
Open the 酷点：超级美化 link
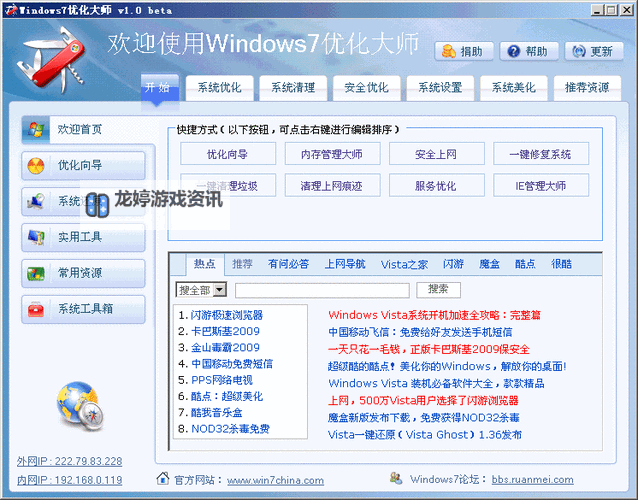click(x=227, y=396)
